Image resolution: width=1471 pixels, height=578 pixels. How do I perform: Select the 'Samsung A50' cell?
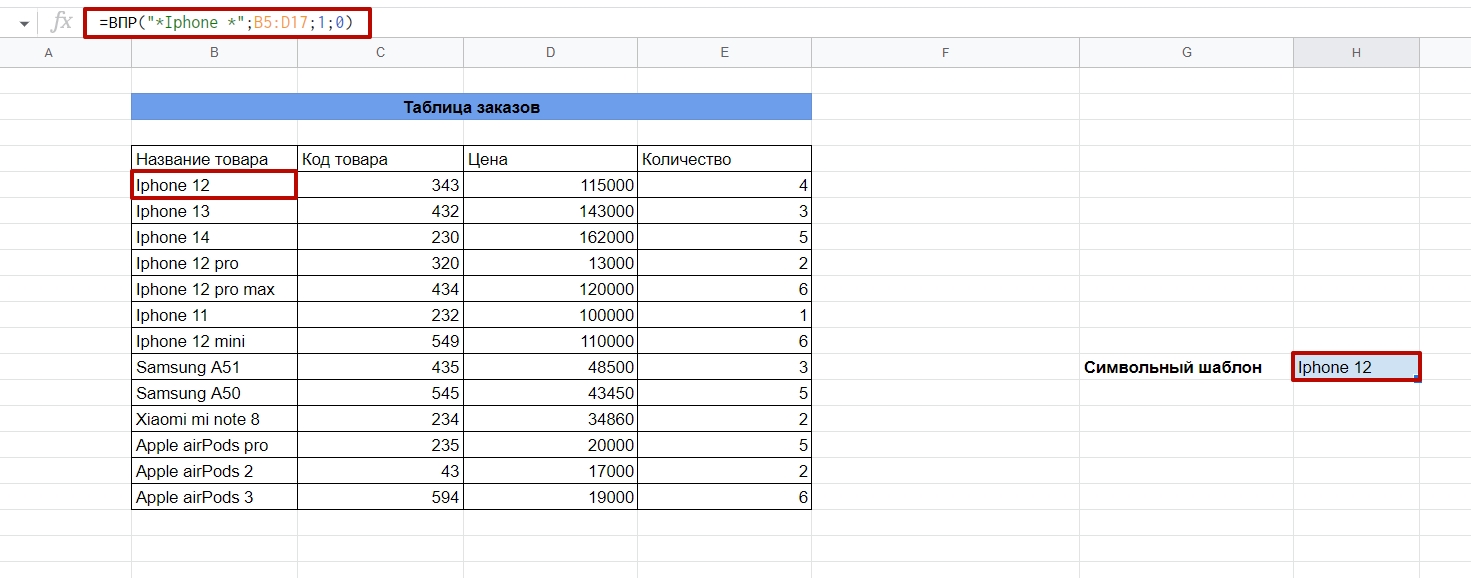(x=214, y=393)
